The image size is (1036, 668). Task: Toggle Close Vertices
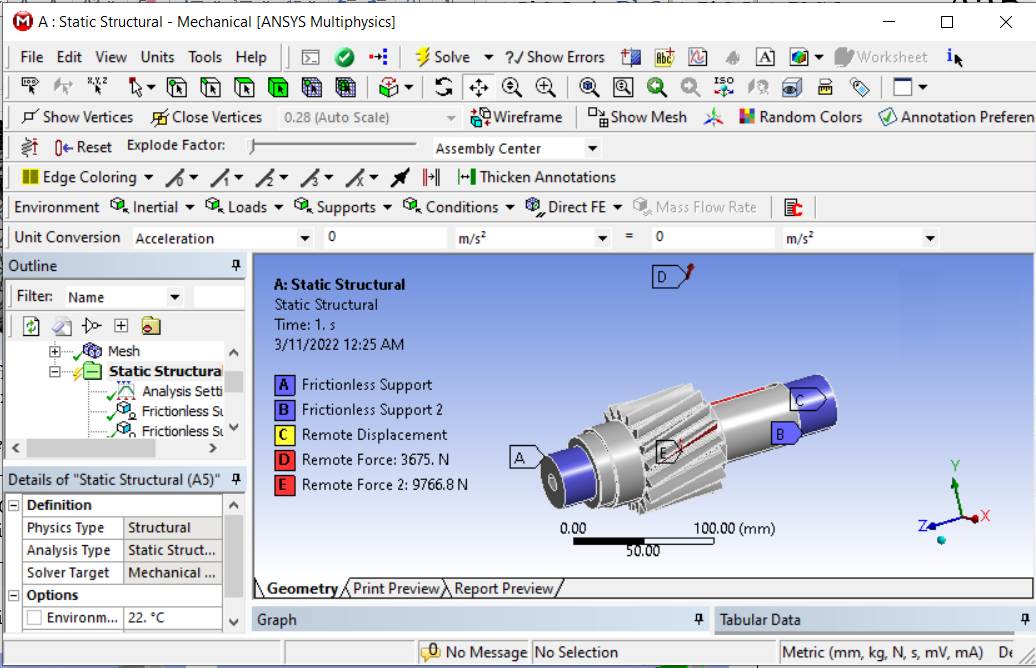(207, 118)
